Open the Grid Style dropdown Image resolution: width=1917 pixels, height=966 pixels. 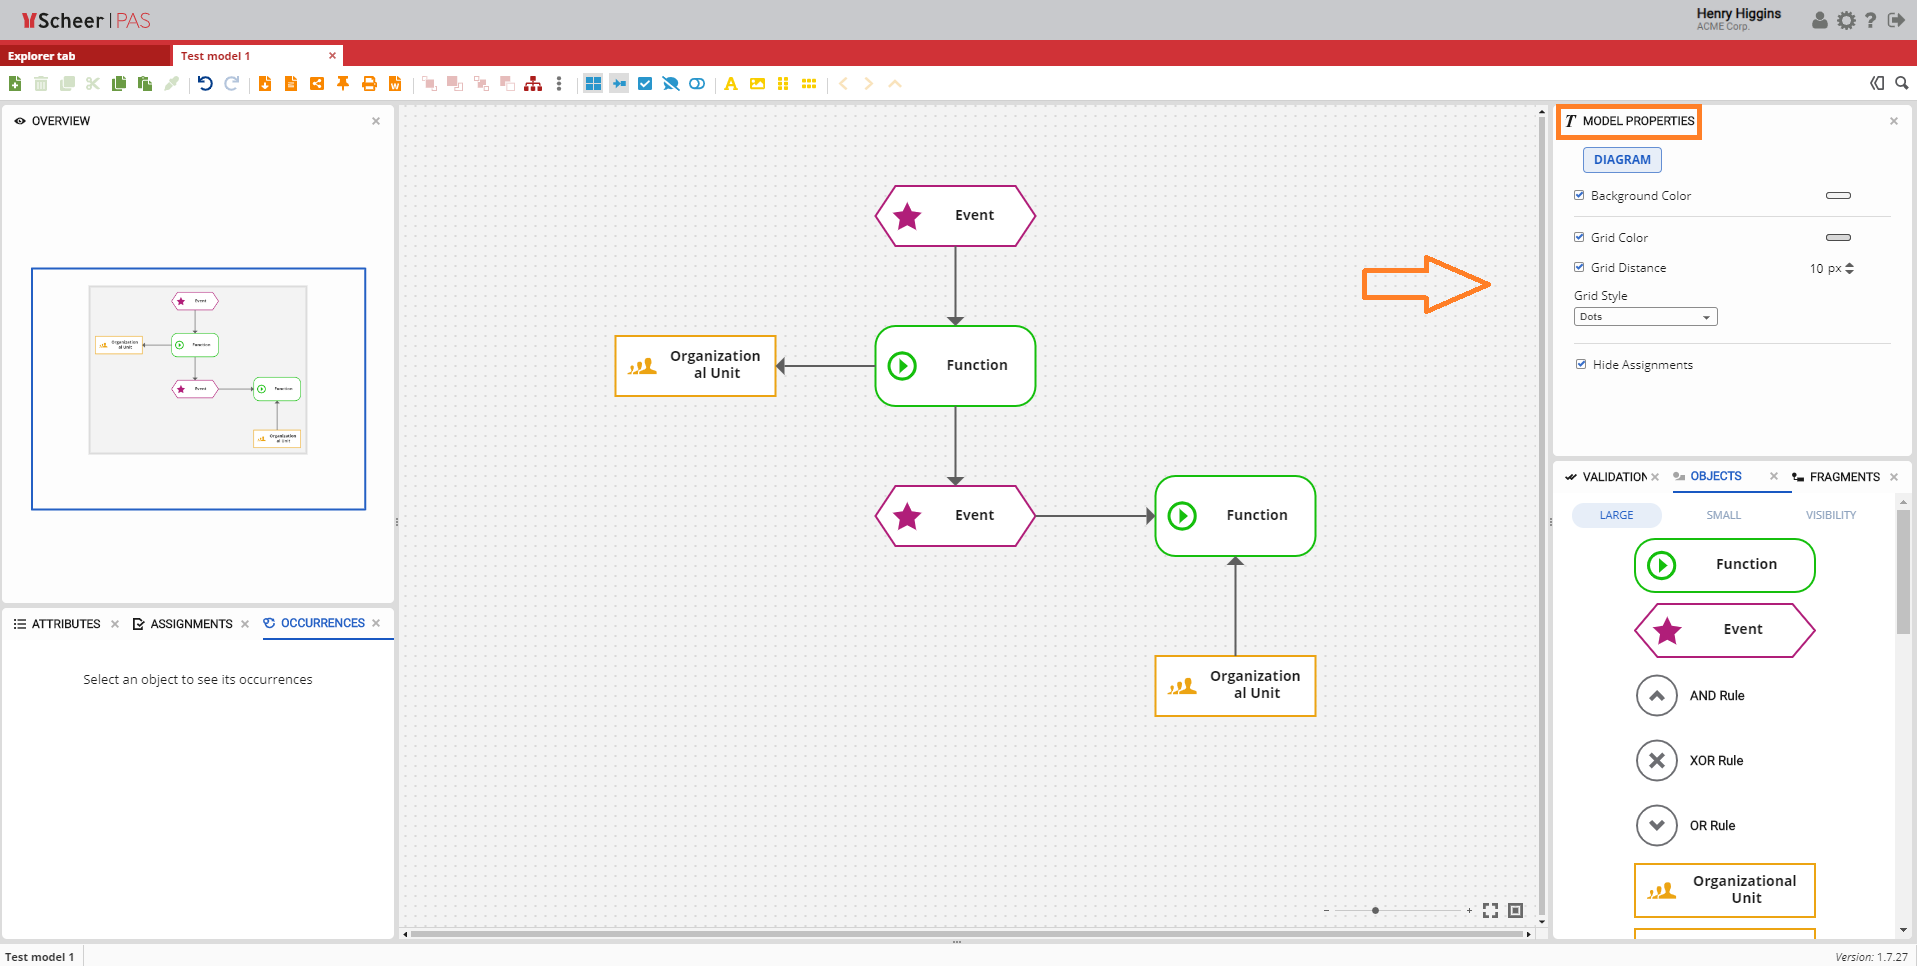(x=1645, y=317)
